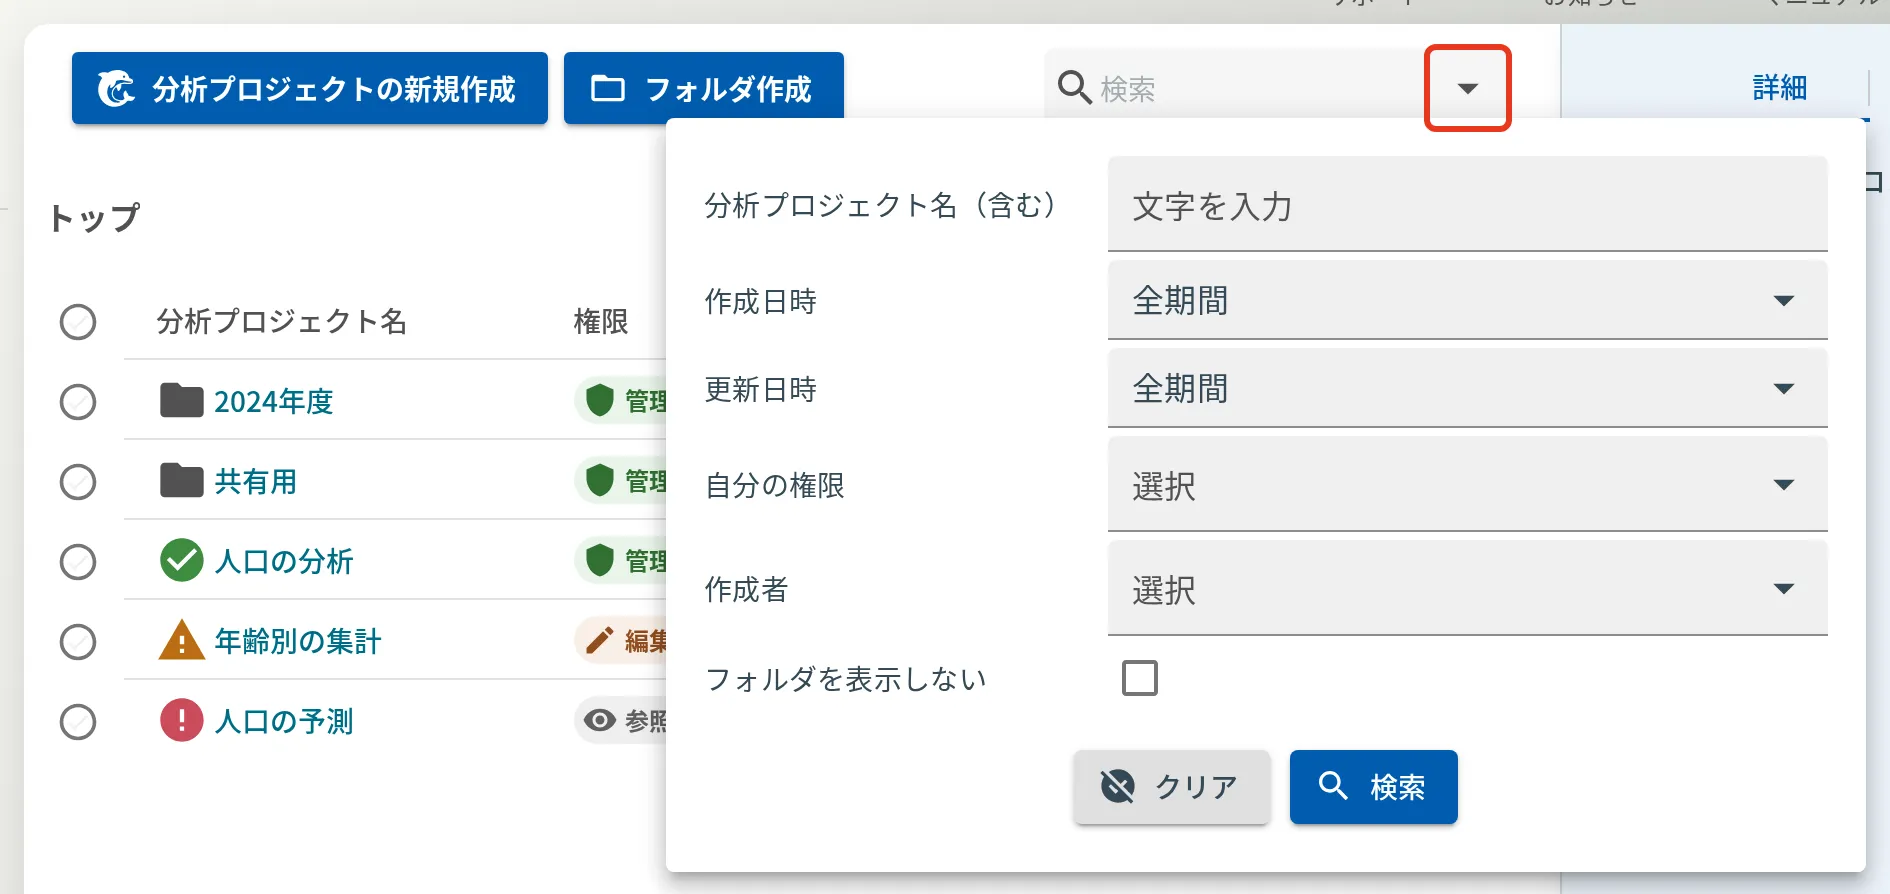Open the 2024年度 folder link
This screenshot has width=1890, height=894.
click(x=273, y=402)
